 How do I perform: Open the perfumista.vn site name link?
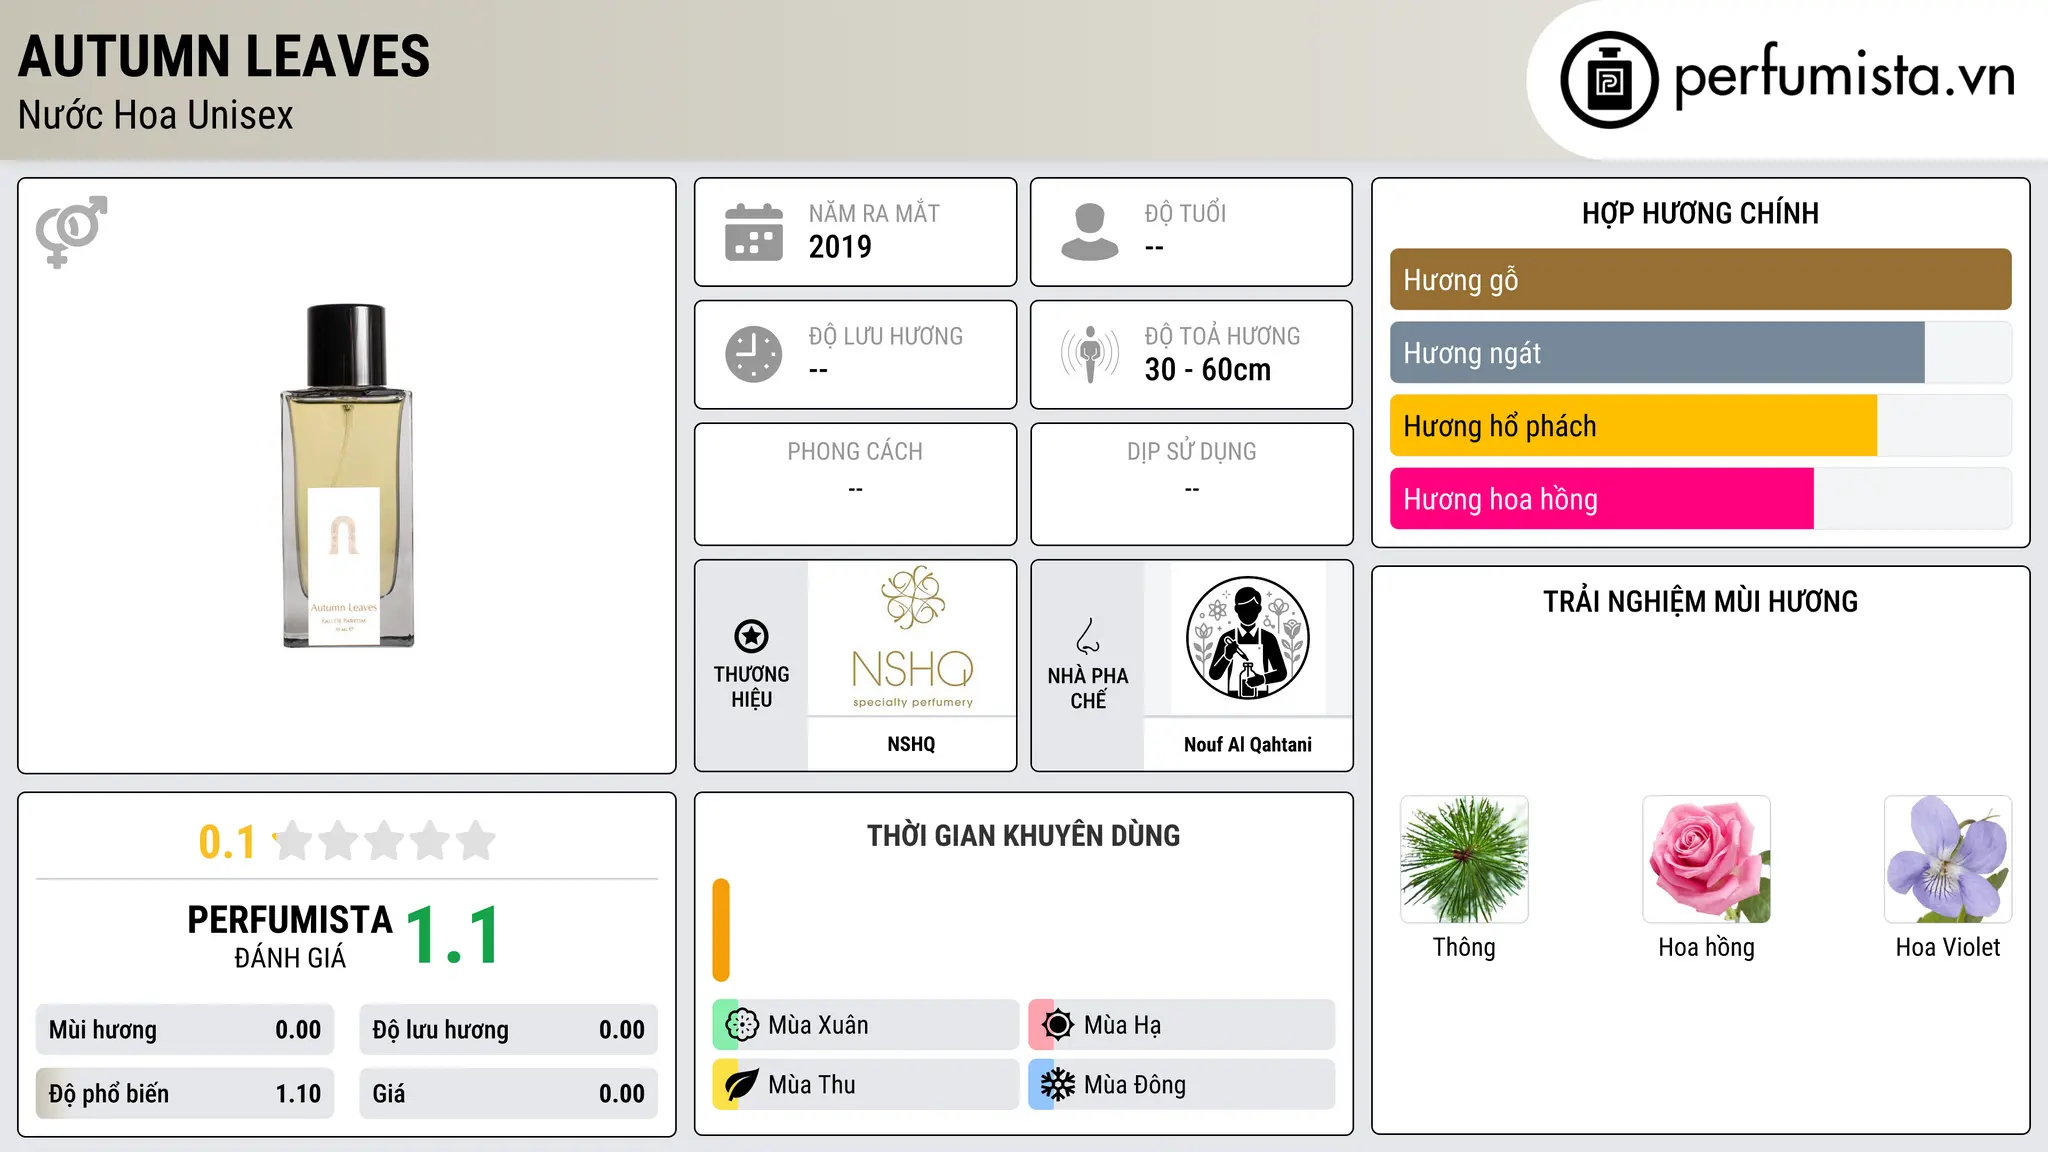[1844, 76]
